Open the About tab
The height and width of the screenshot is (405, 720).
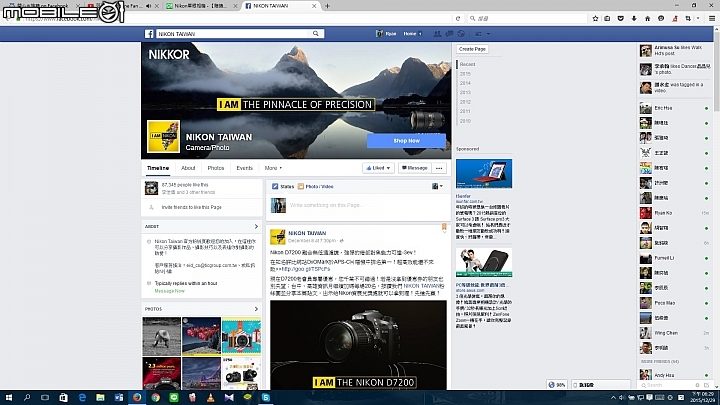click(x=188, y=168)
